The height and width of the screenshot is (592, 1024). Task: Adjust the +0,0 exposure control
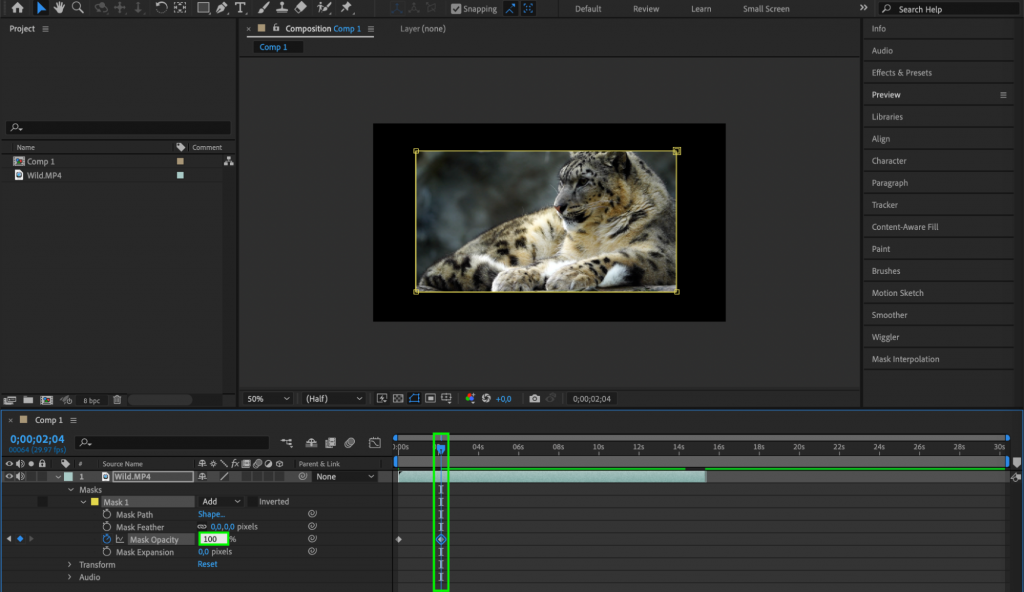pyautogui.click(x=504, y=398)
